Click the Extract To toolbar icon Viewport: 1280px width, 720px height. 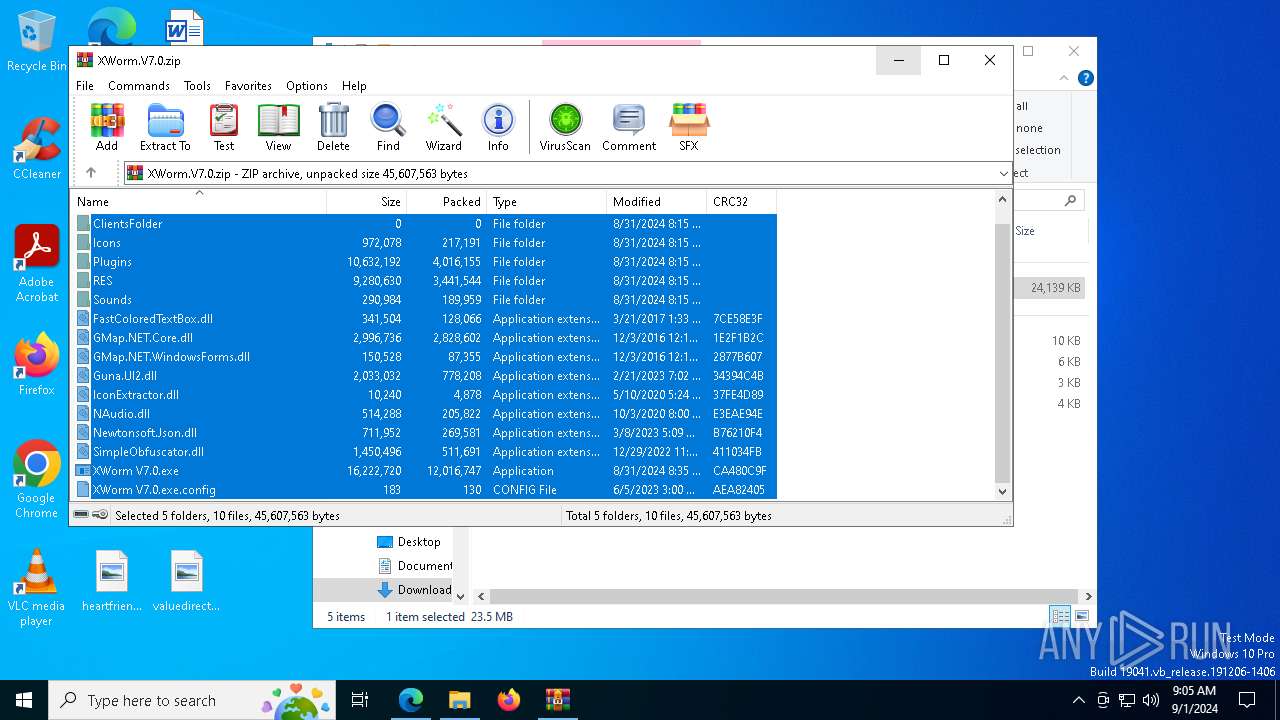[x=165, y=127]
